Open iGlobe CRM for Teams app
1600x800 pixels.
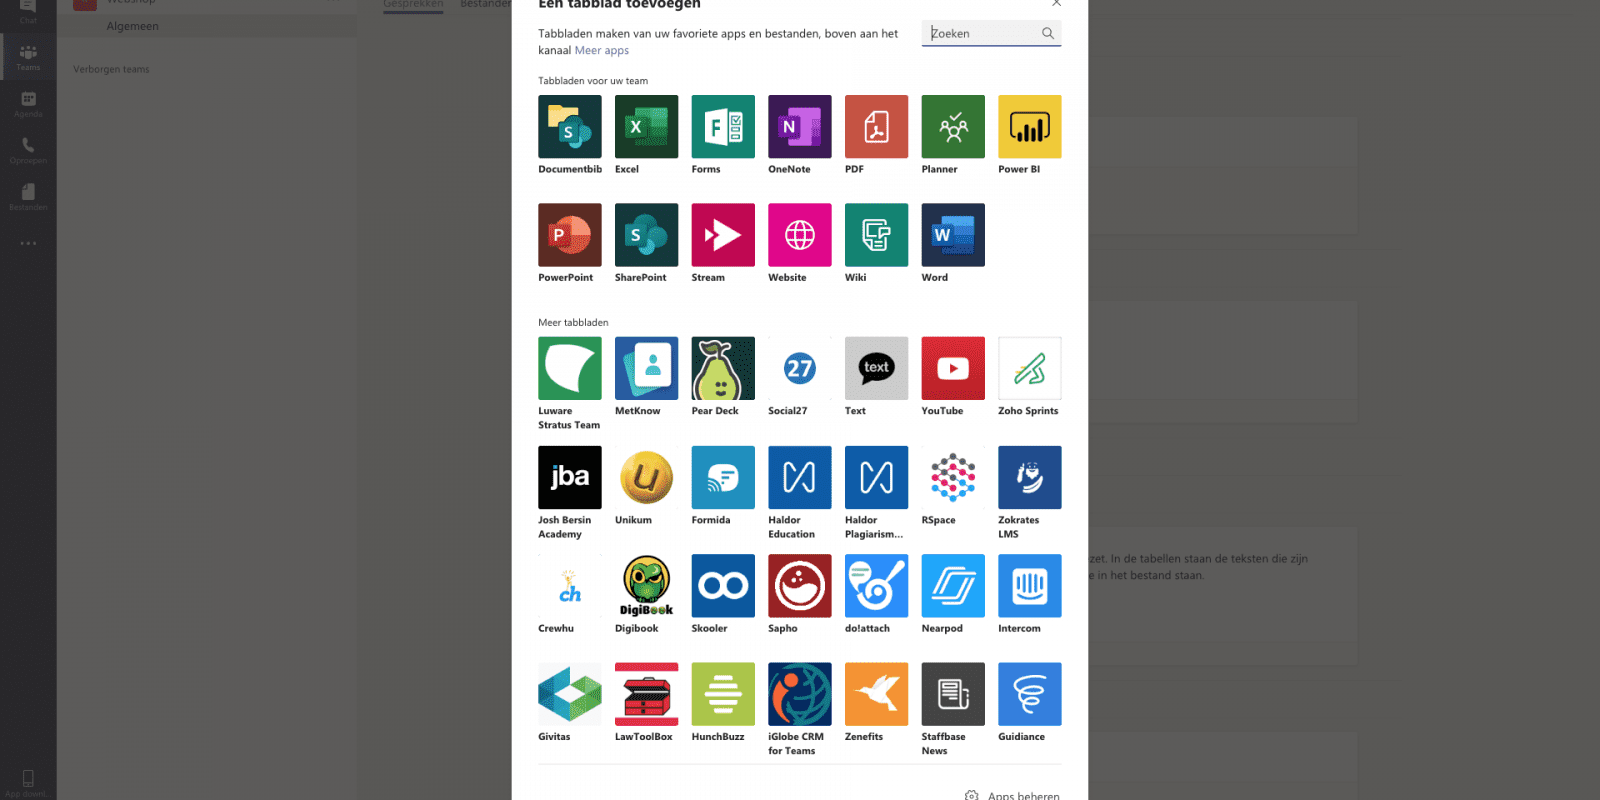[x=800, y=694]
